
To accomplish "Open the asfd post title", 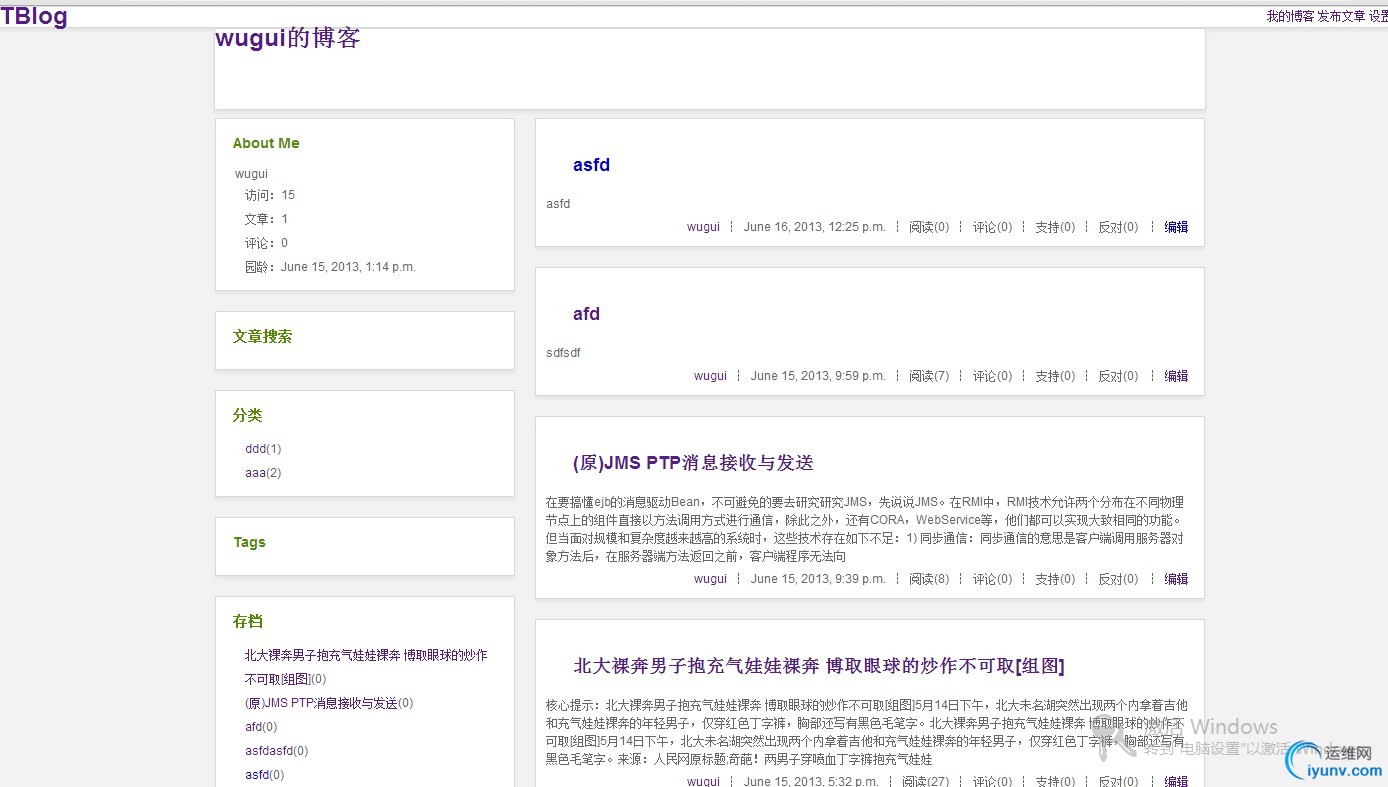I will (x=591, y=165).
